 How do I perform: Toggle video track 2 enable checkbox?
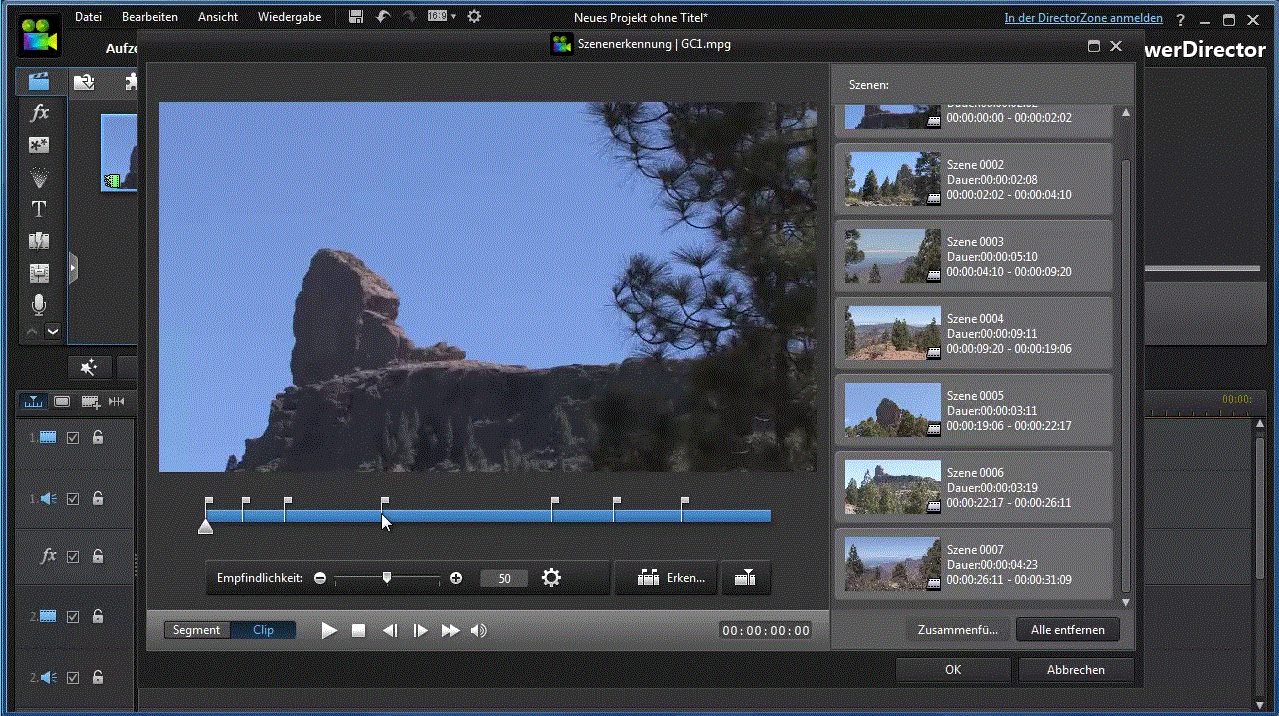[73, 617]
